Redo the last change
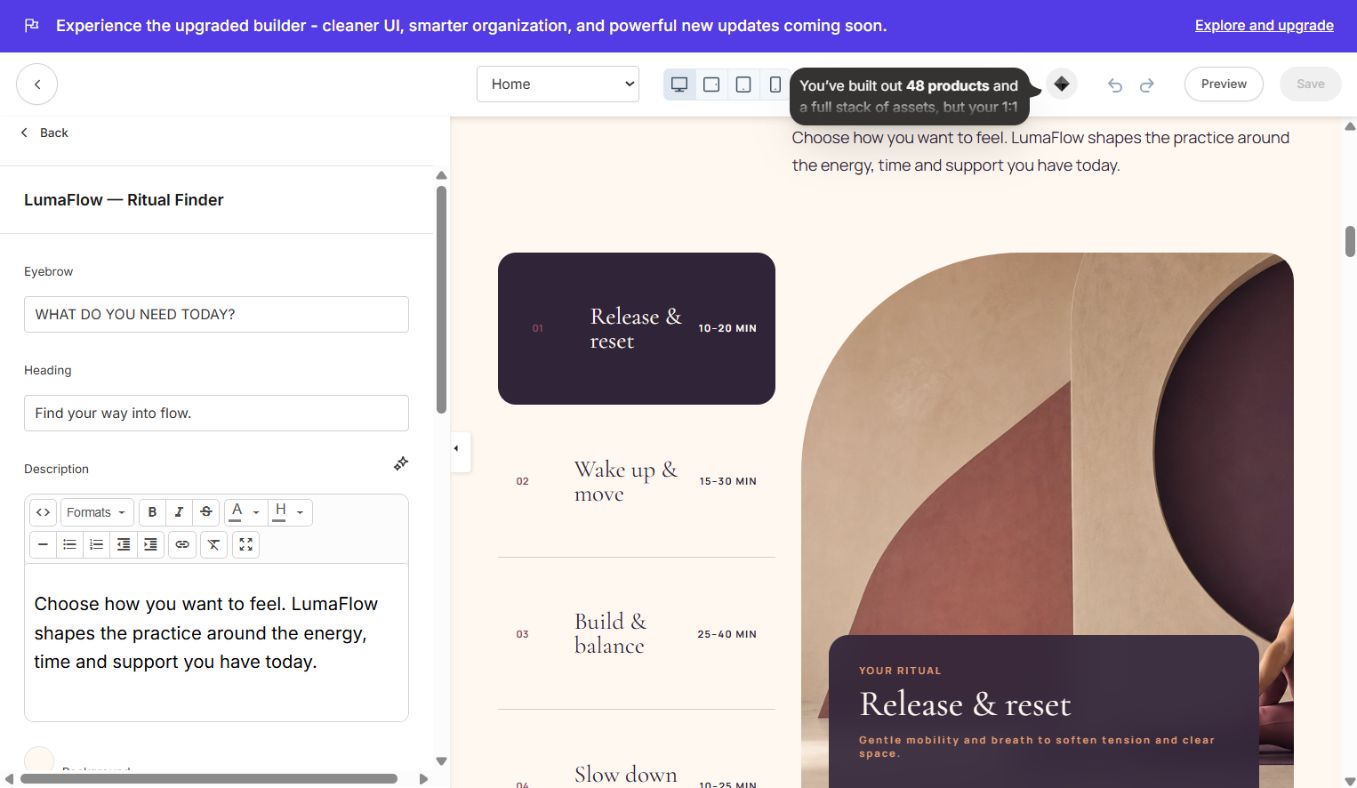1357x788 pixels. pos(1147,85)
